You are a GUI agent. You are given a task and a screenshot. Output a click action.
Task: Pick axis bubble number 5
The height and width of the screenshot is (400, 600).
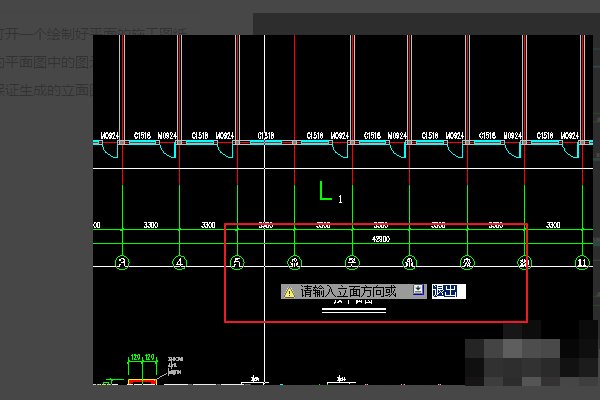pos(237,263)
